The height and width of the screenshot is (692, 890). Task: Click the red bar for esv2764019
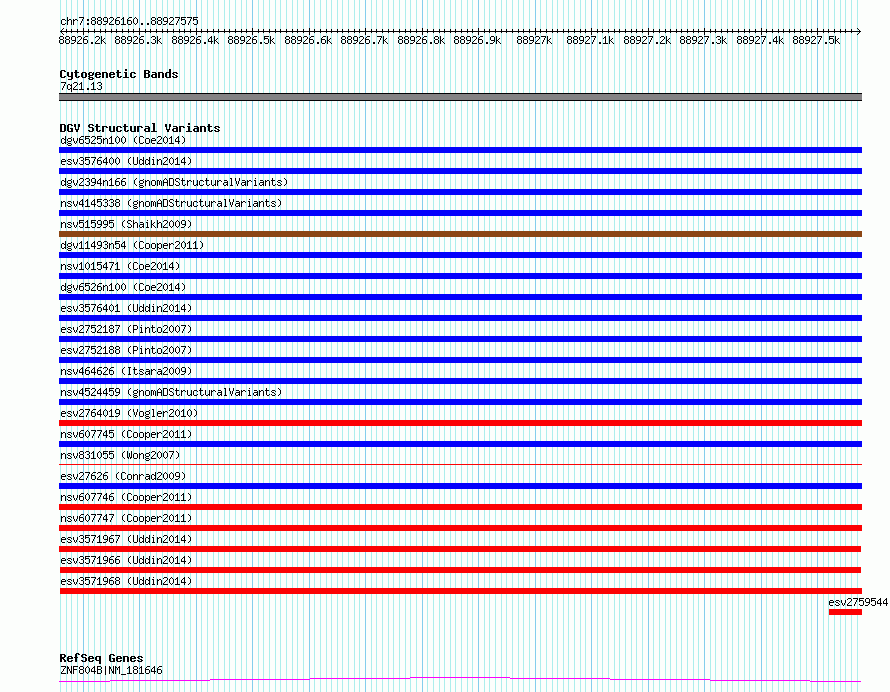pos(460,423)
